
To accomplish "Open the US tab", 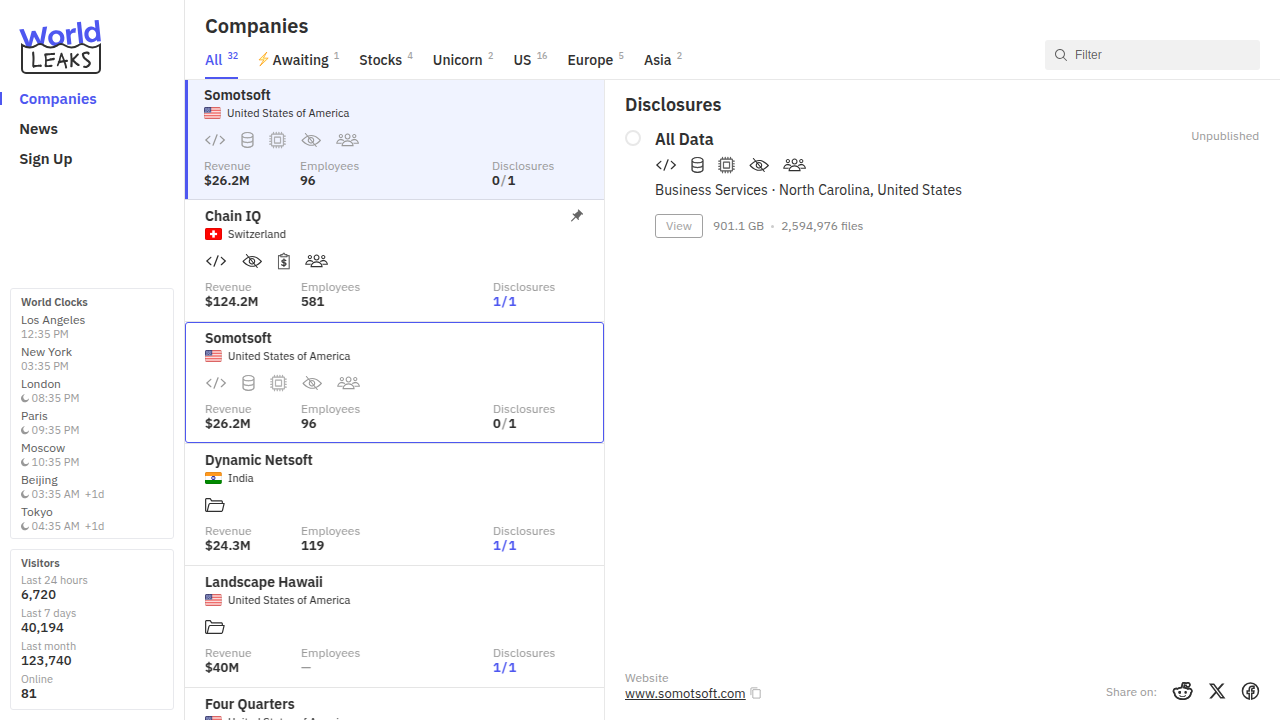I will (530, 59).
